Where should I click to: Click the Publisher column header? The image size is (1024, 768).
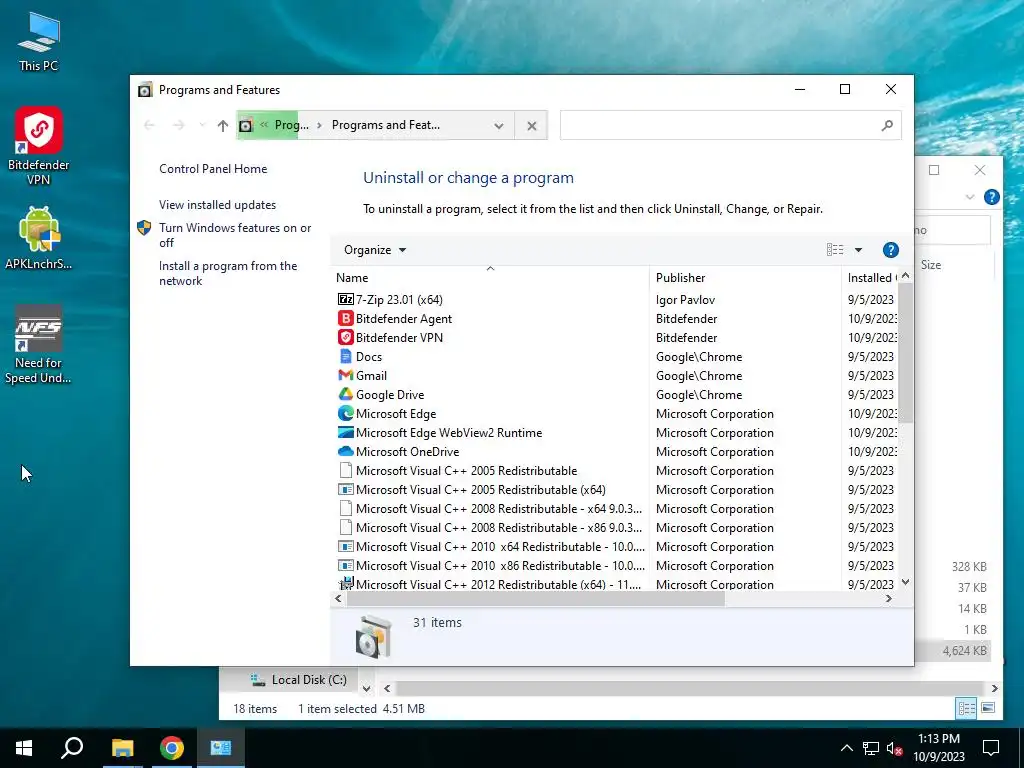point(745,278)
